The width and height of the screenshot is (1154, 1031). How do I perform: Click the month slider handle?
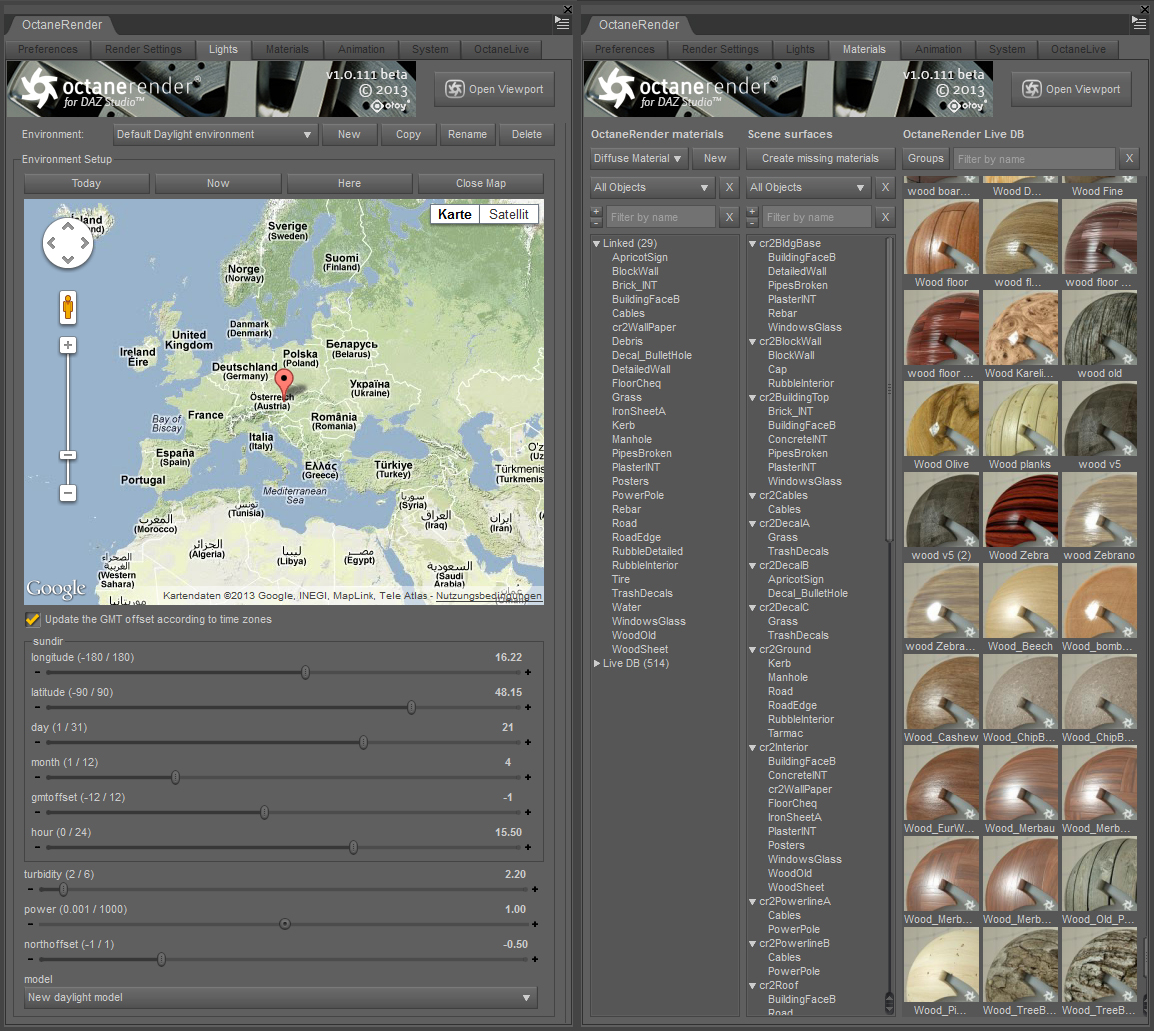coord(175,777)
